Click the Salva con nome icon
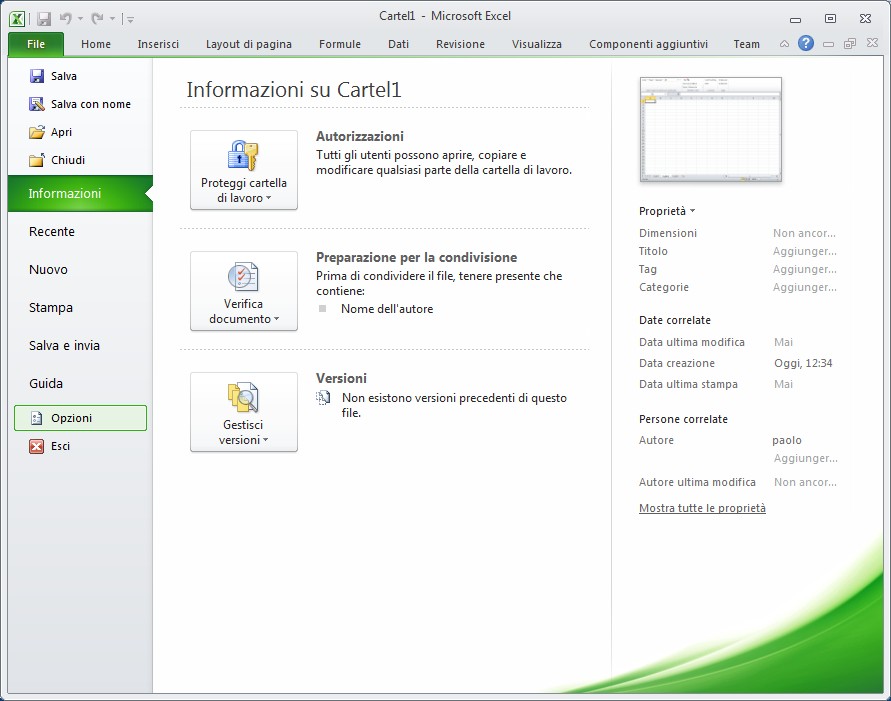Screen dimensions: 891x701 [x=37, y=104]
